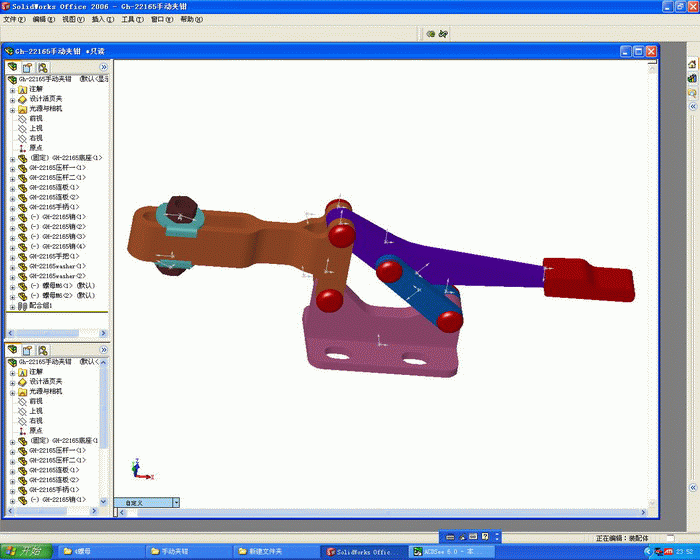Select 原点 origin in the upper tree
Viewport: 700px width, 560px height.
tap(36, 148)
